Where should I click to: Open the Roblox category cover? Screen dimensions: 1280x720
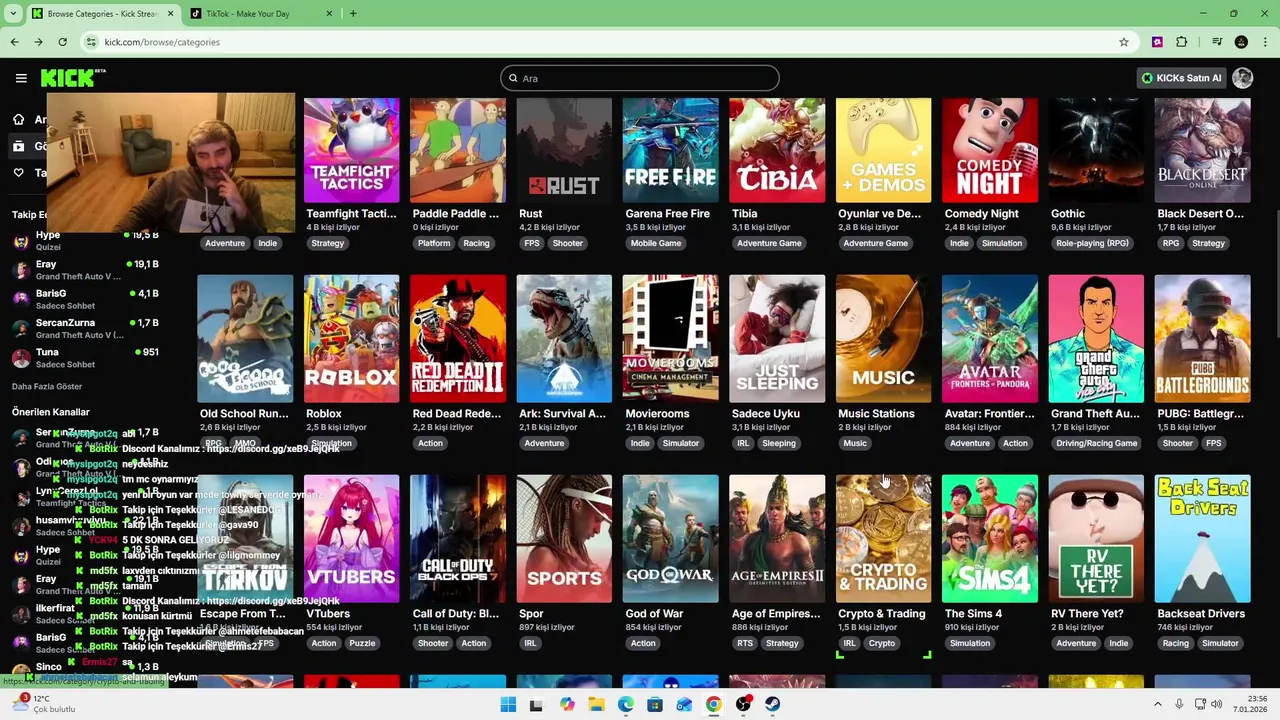click(x=351, y=339)
